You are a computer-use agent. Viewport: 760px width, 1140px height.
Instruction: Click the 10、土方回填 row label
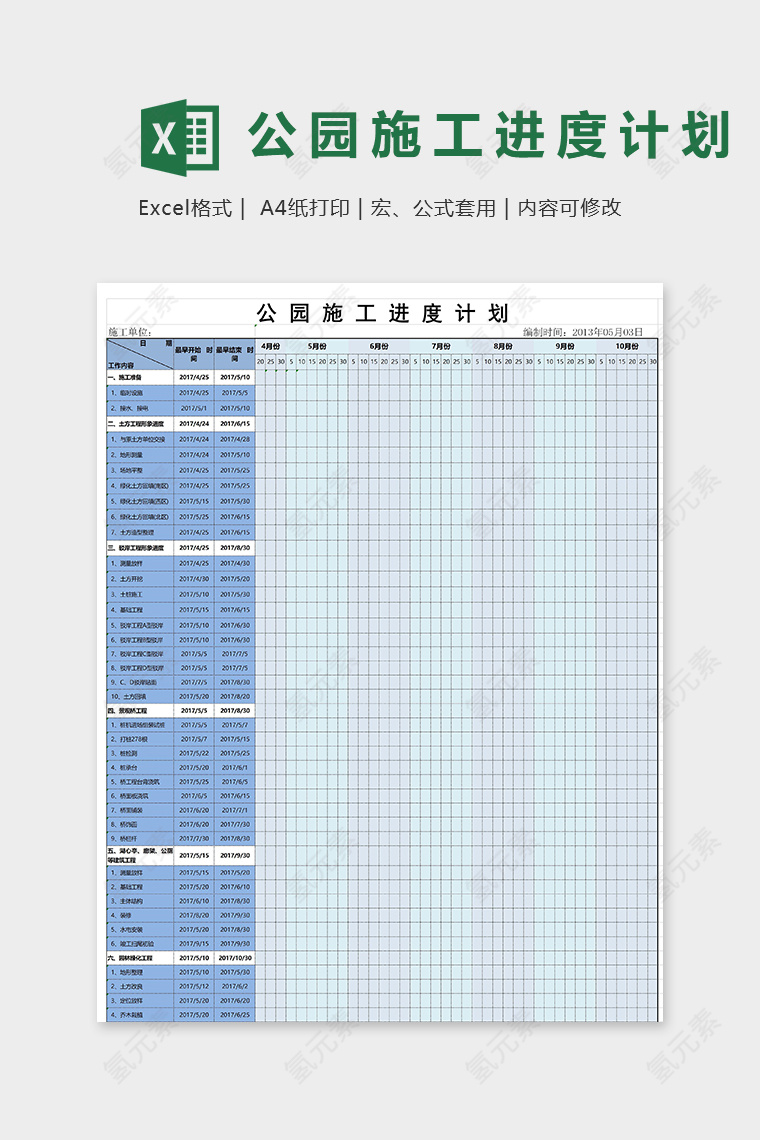[x=129, y=697]
